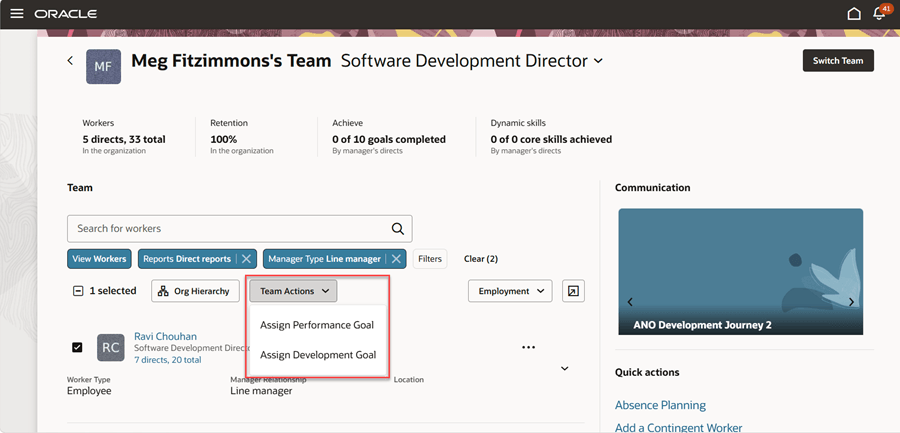Show the next communication card

[x=851, y=302]
